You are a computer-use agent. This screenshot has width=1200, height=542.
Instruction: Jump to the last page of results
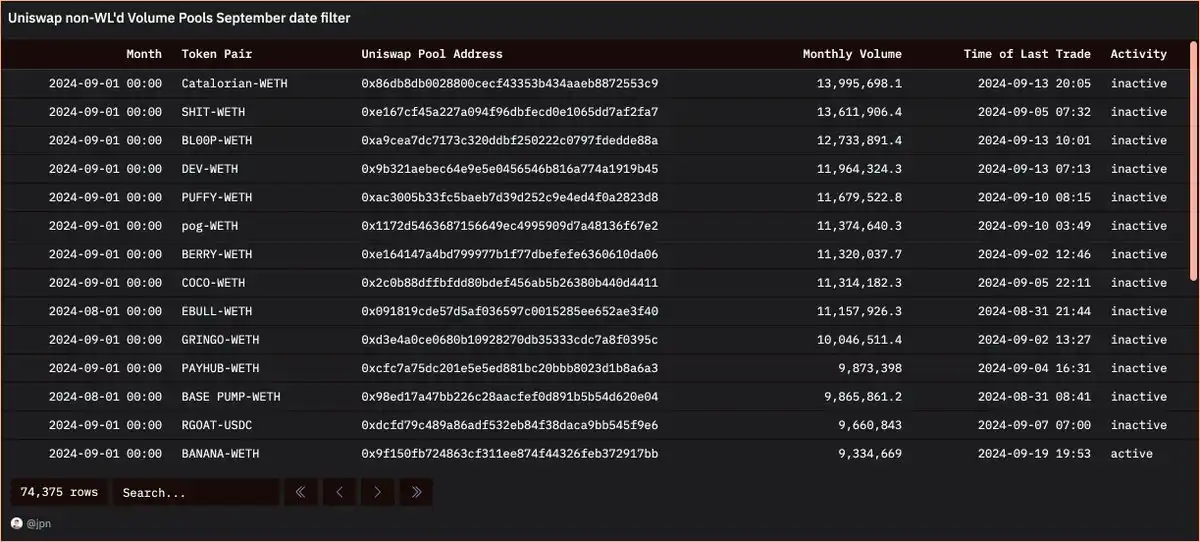[x=416, y=492]
